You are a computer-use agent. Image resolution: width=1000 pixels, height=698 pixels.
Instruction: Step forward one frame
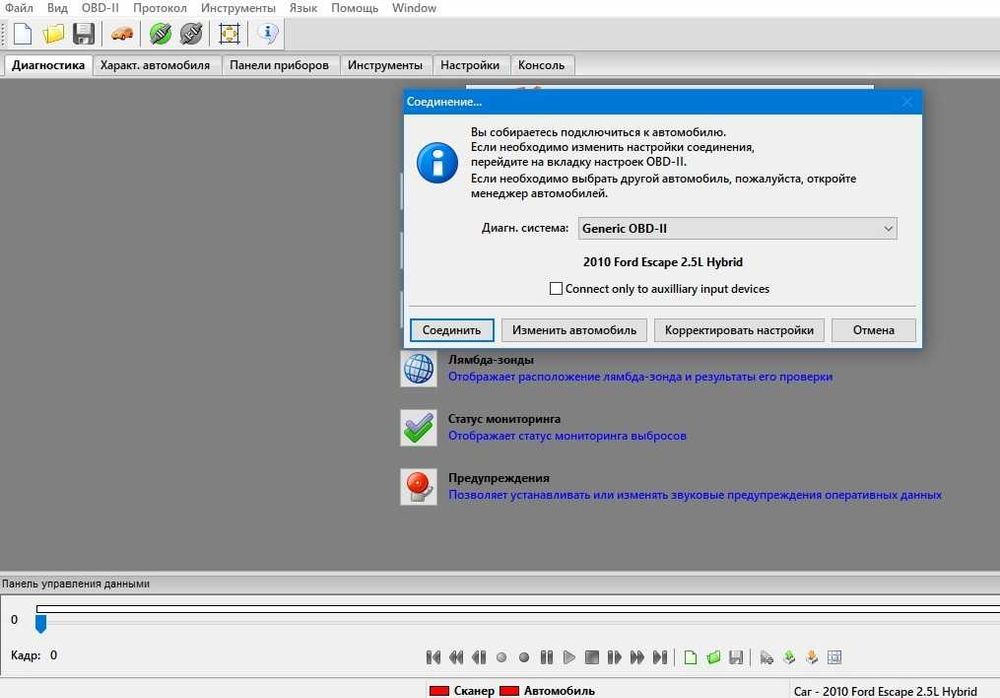pos(614,657)
